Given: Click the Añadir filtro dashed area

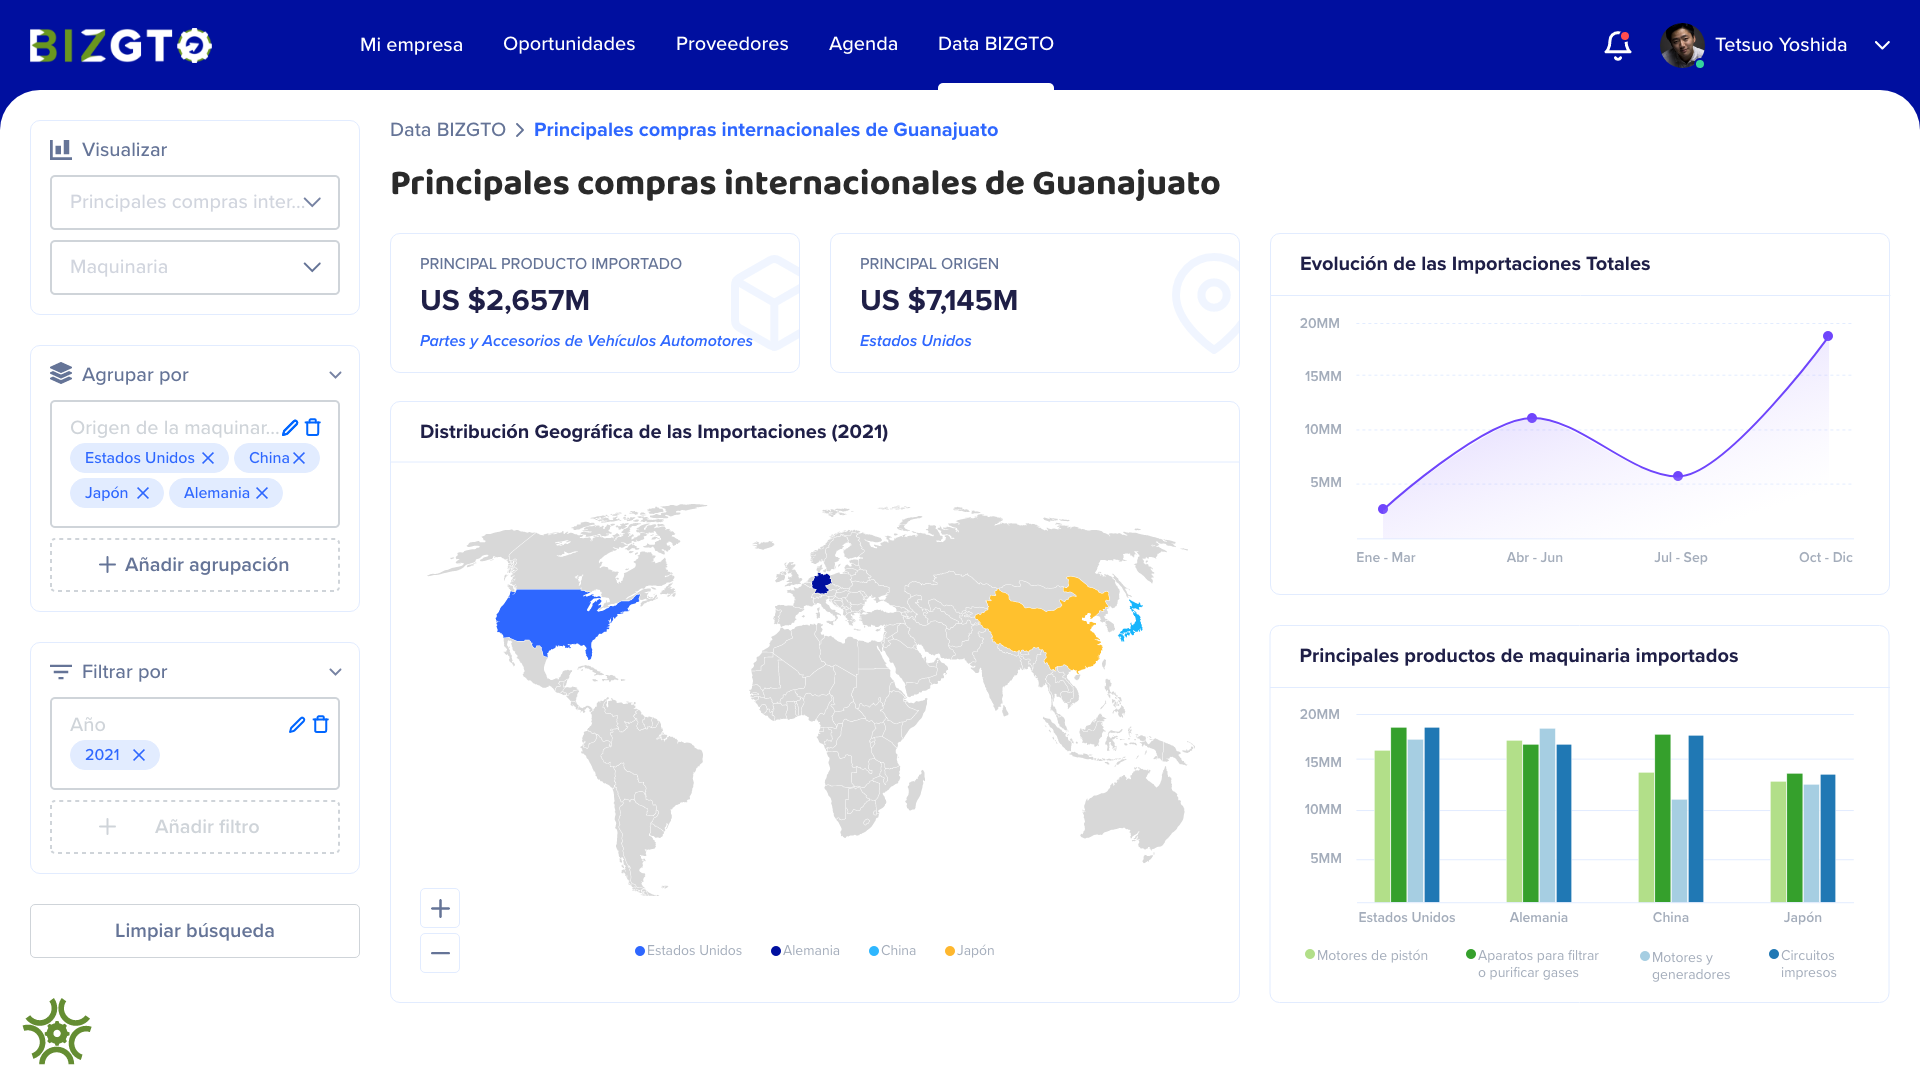Looking at the screenshot, I should 194,826.
